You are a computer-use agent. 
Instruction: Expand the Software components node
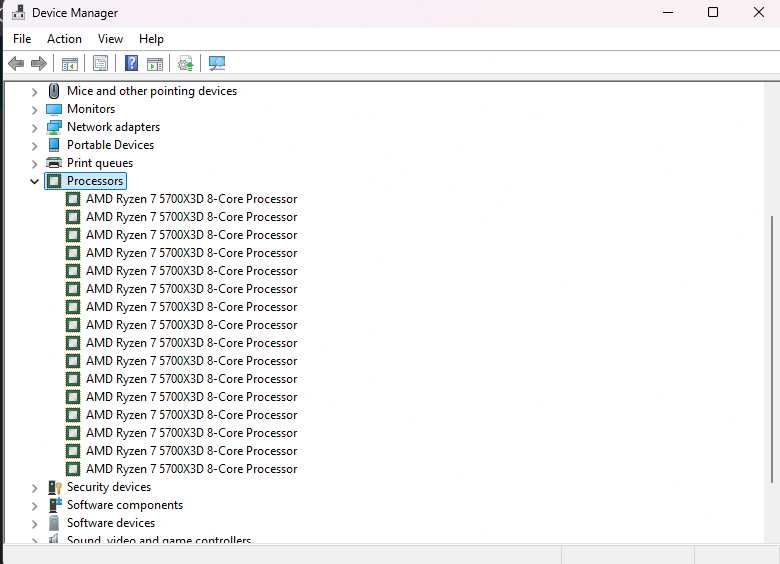(x=34, y=506)
